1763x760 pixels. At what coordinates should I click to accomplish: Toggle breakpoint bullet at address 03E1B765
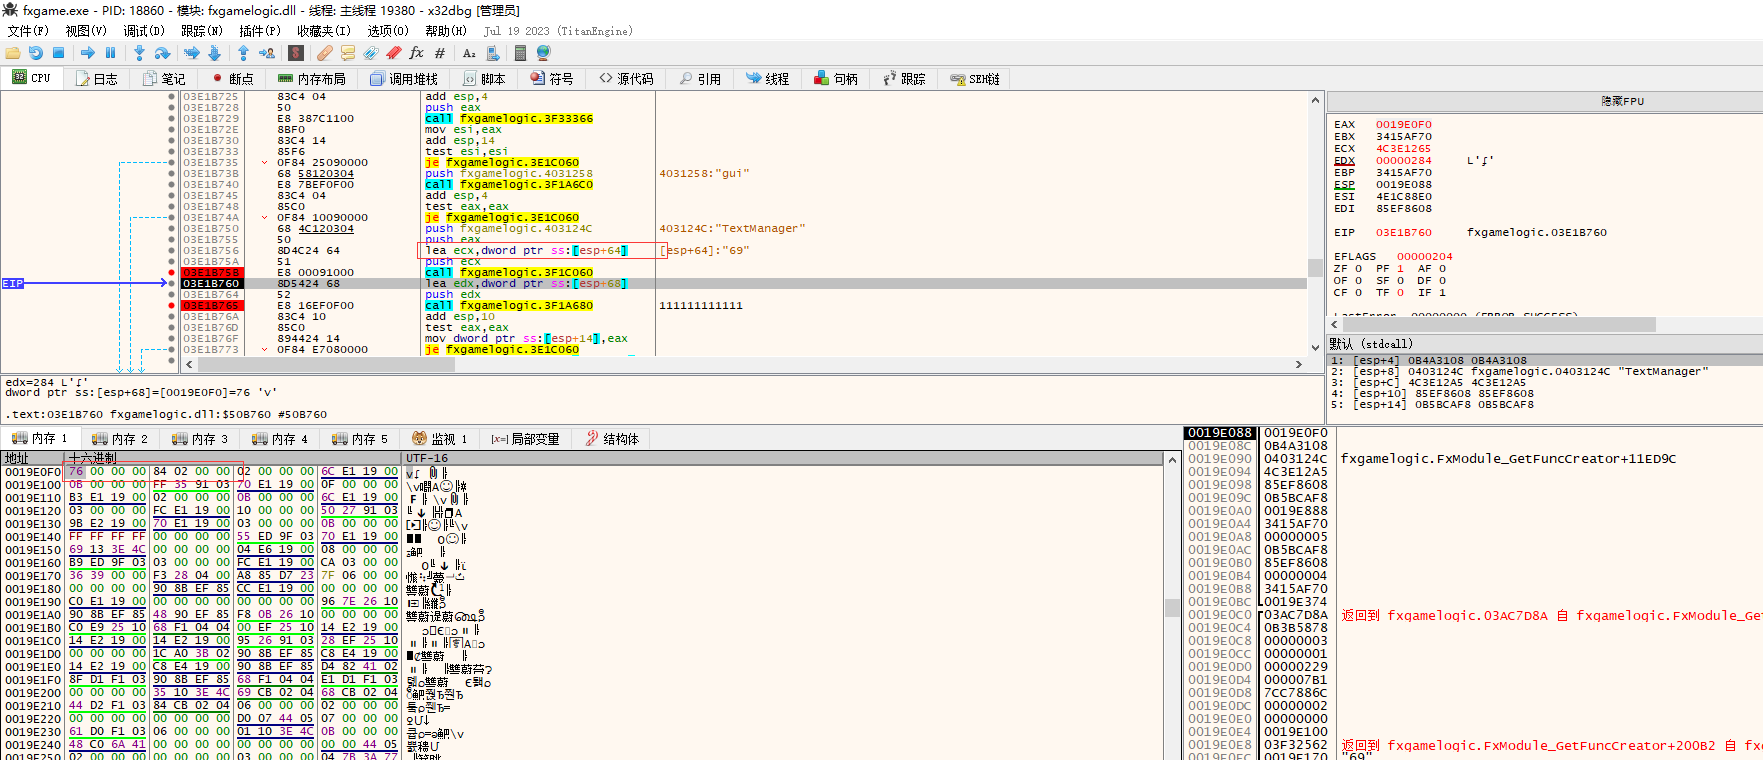[x=172, y=306]
